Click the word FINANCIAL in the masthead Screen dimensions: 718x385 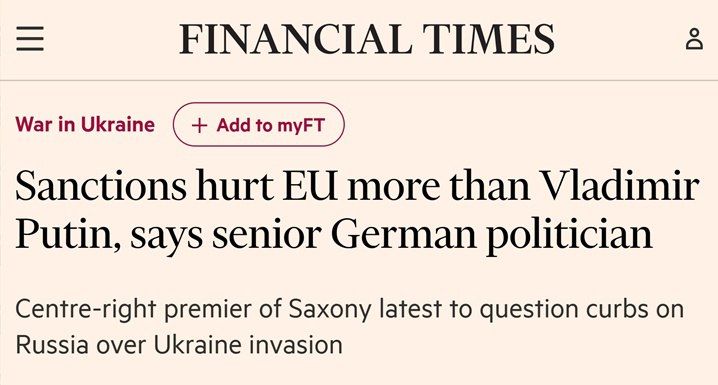point(295,39)
